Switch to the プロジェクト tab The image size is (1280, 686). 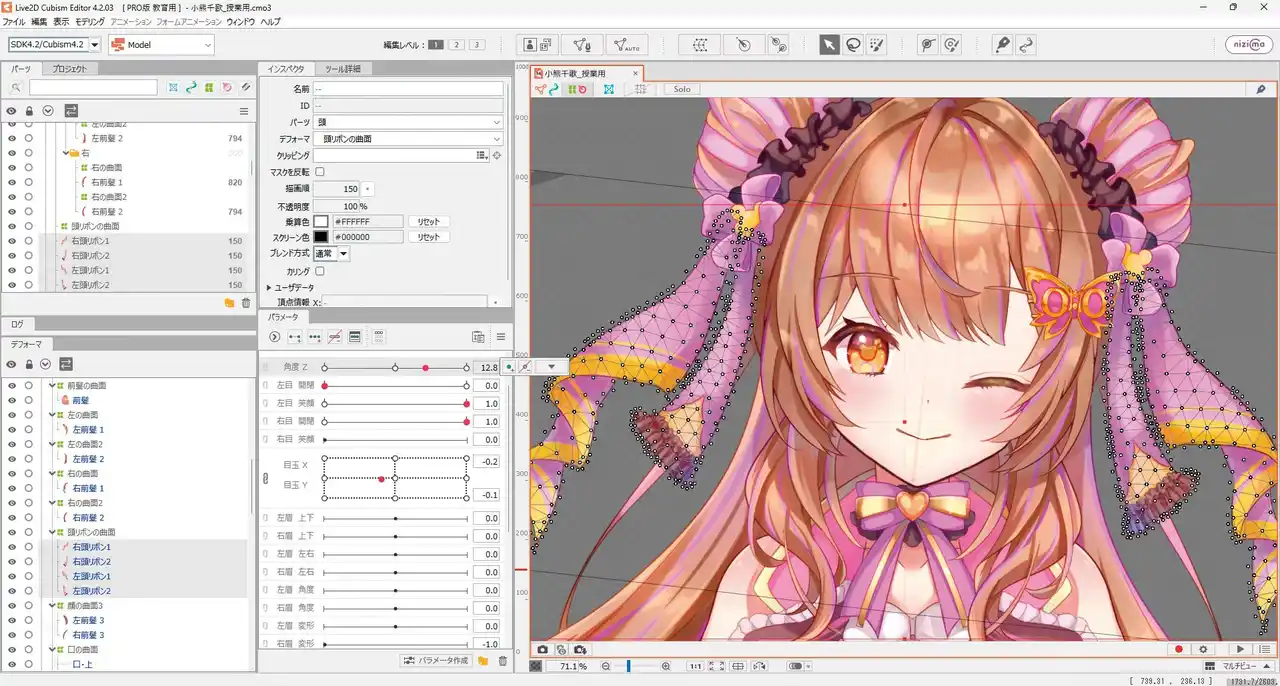click(69, 69)
